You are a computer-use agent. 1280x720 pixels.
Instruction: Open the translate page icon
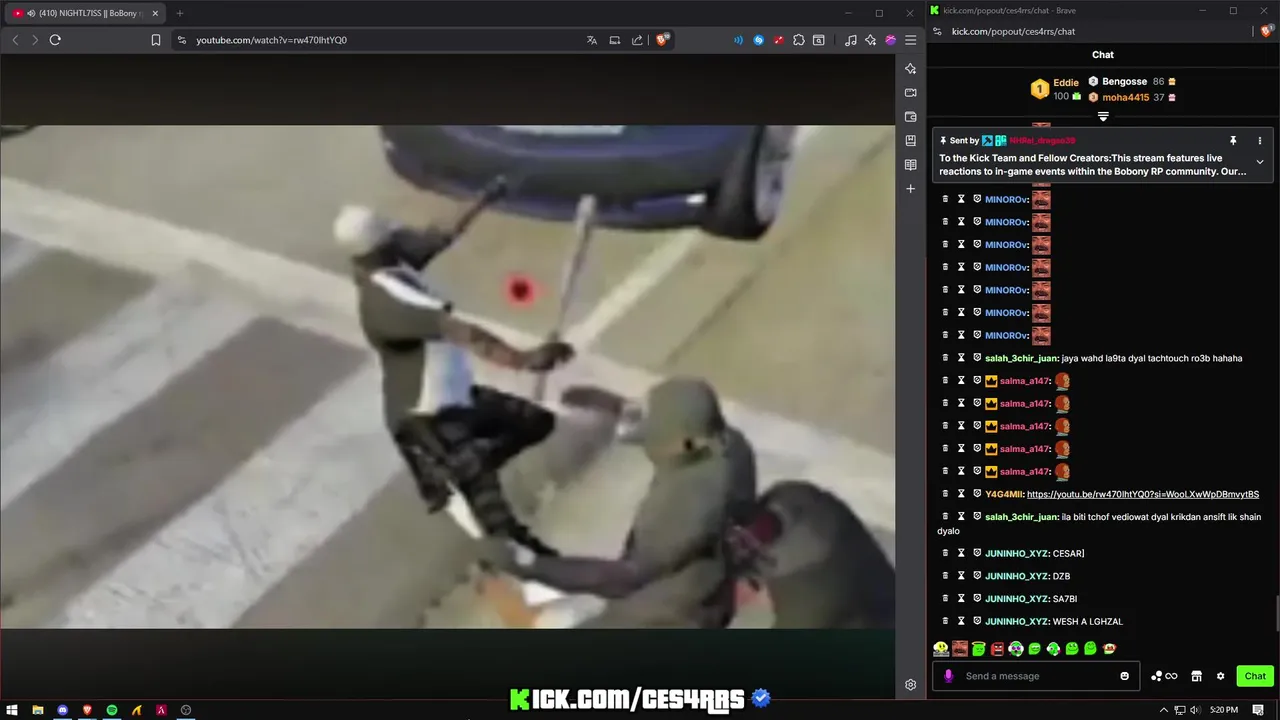click(x=592, y=40)
